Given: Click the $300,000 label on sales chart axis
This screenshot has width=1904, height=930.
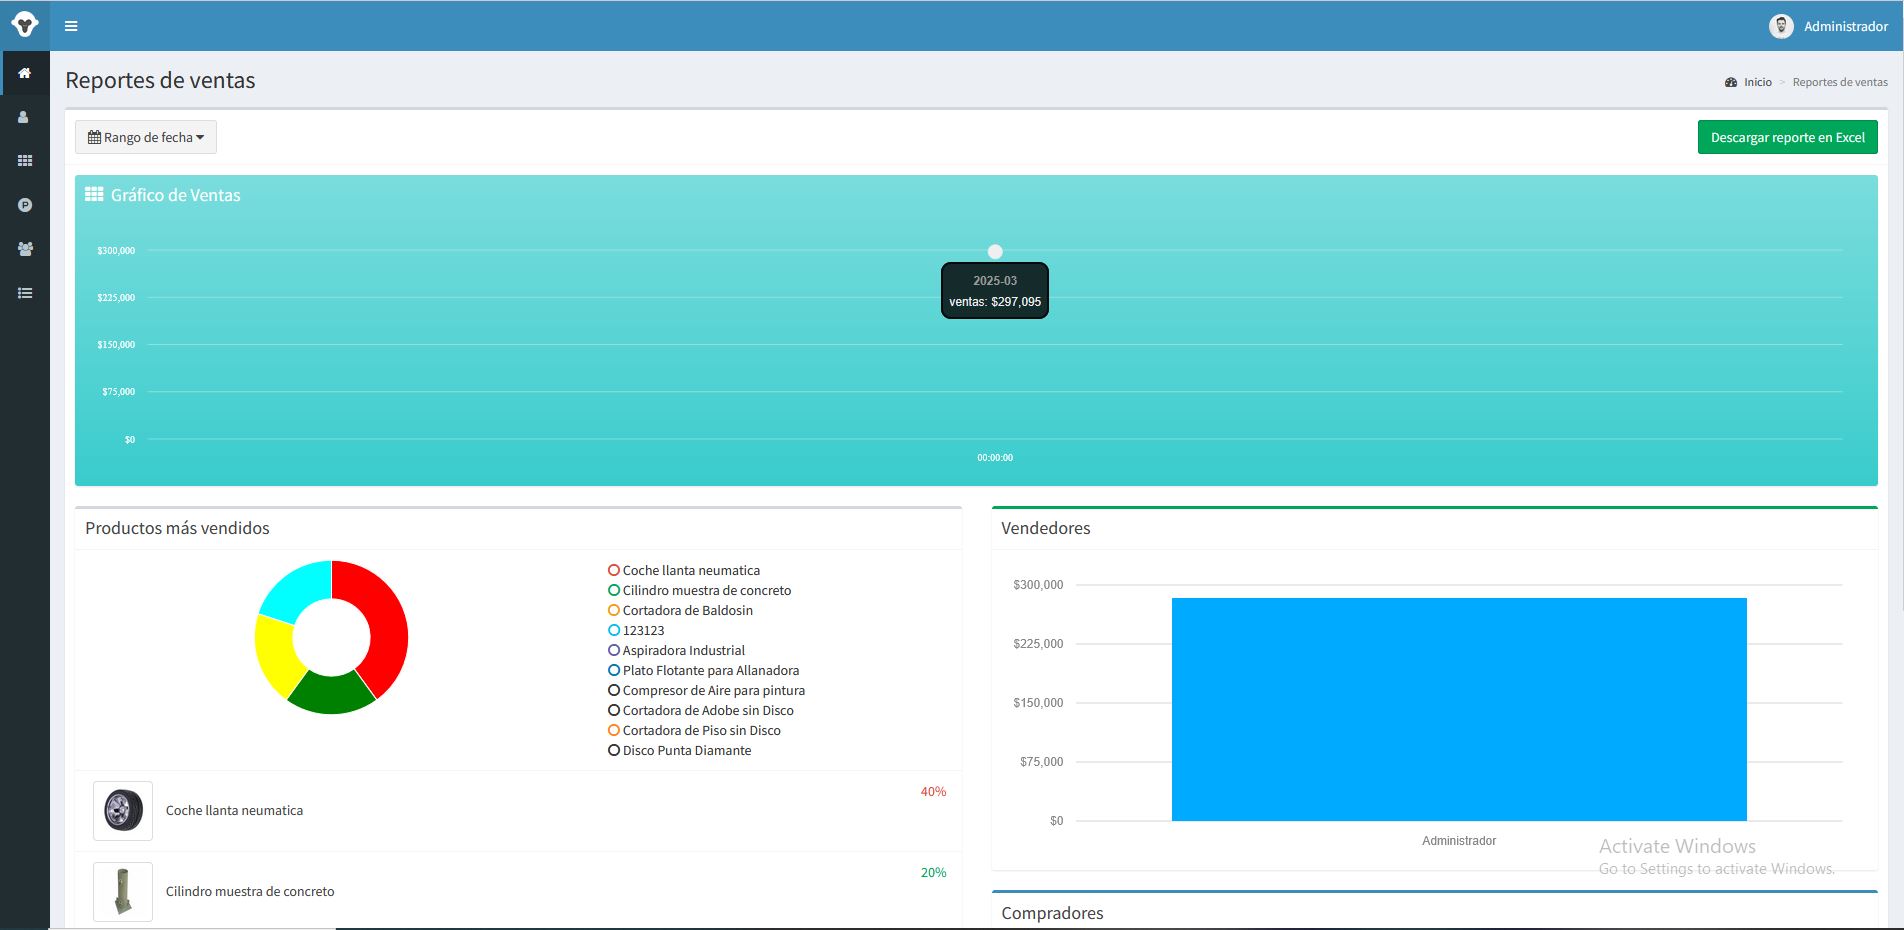Looking at the screenshot, I should [x=116, y=251].
